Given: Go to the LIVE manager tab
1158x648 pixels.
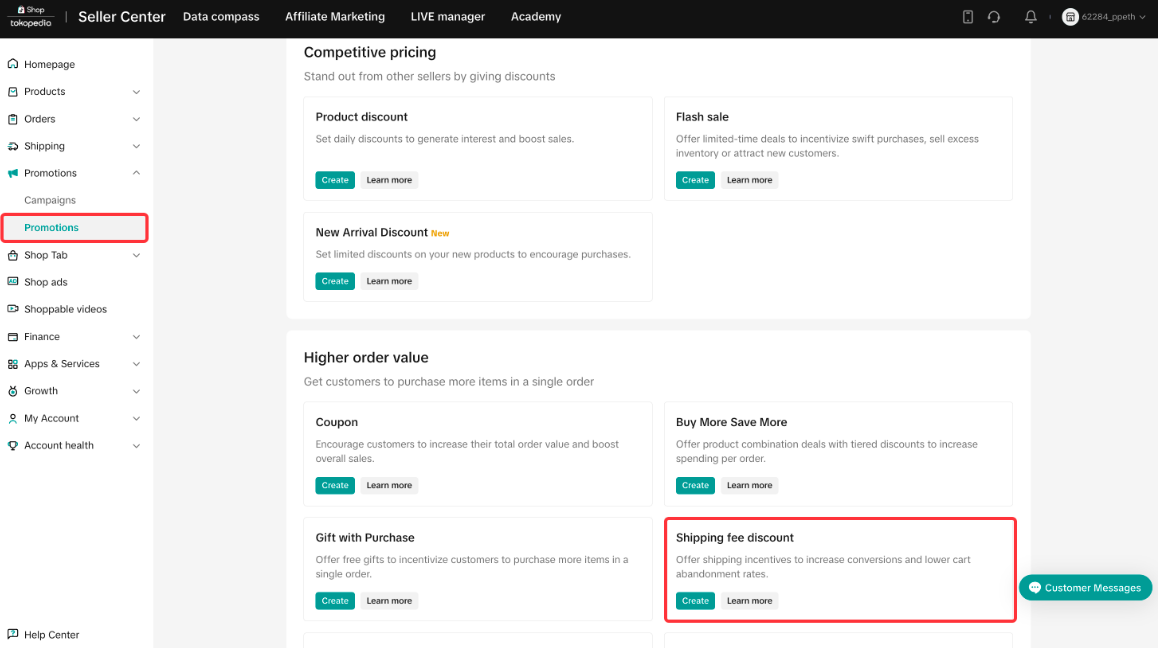Looking at the screenshot, I should (447, 17).
